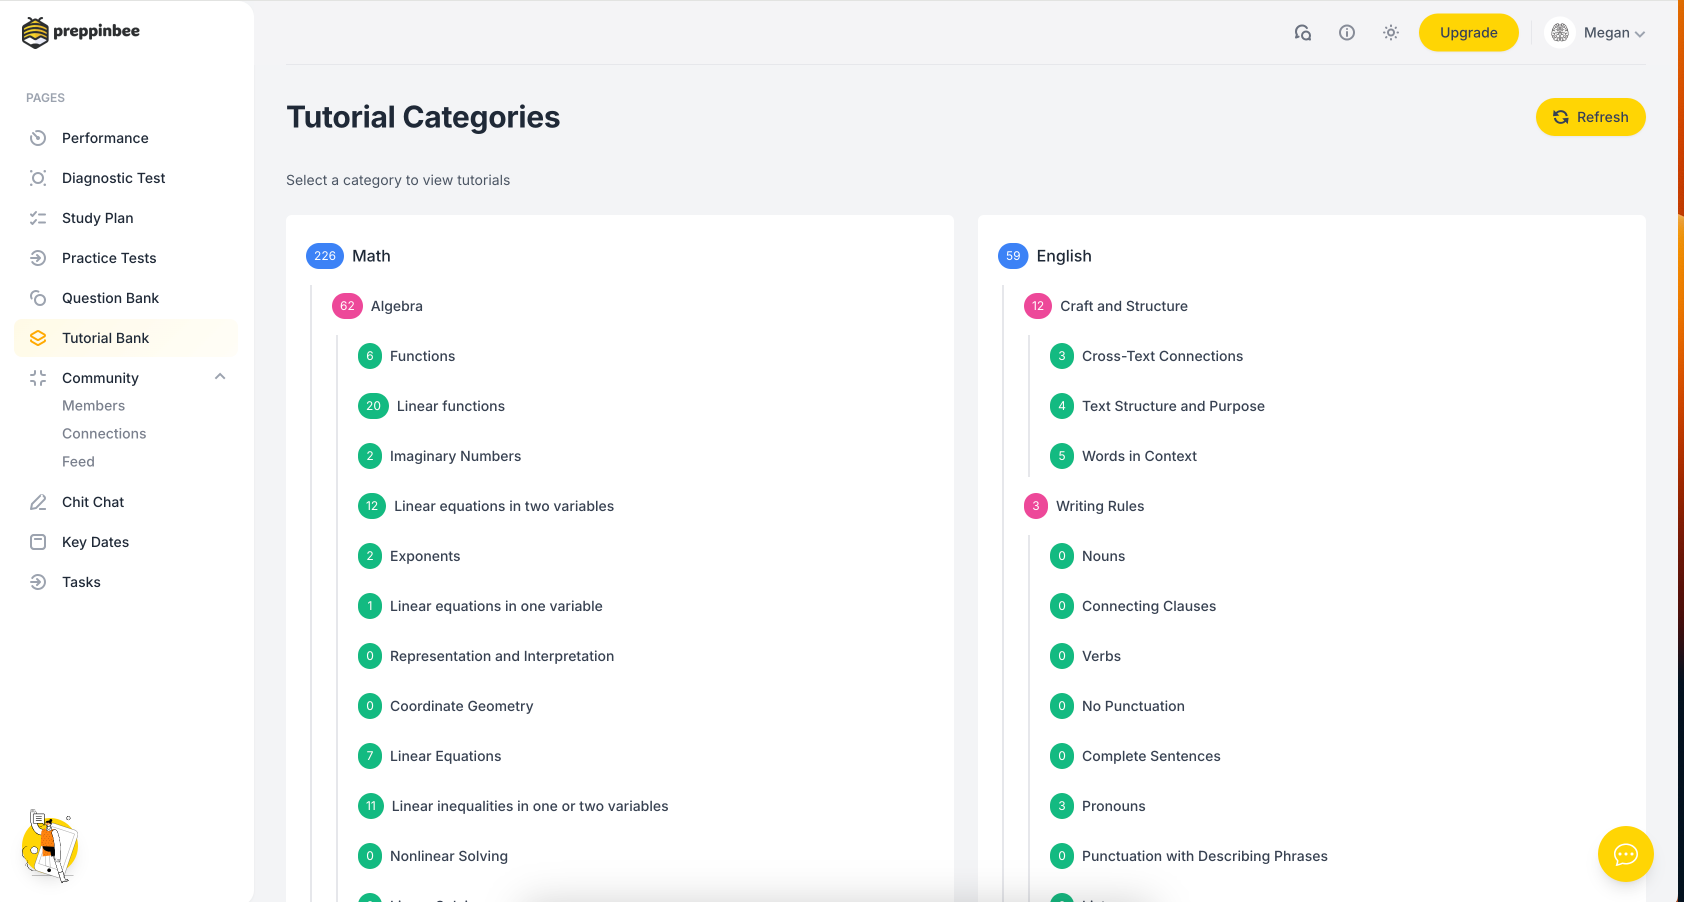Click the info circle icon
The image size is (1684, 902).
pos(1347,33)
